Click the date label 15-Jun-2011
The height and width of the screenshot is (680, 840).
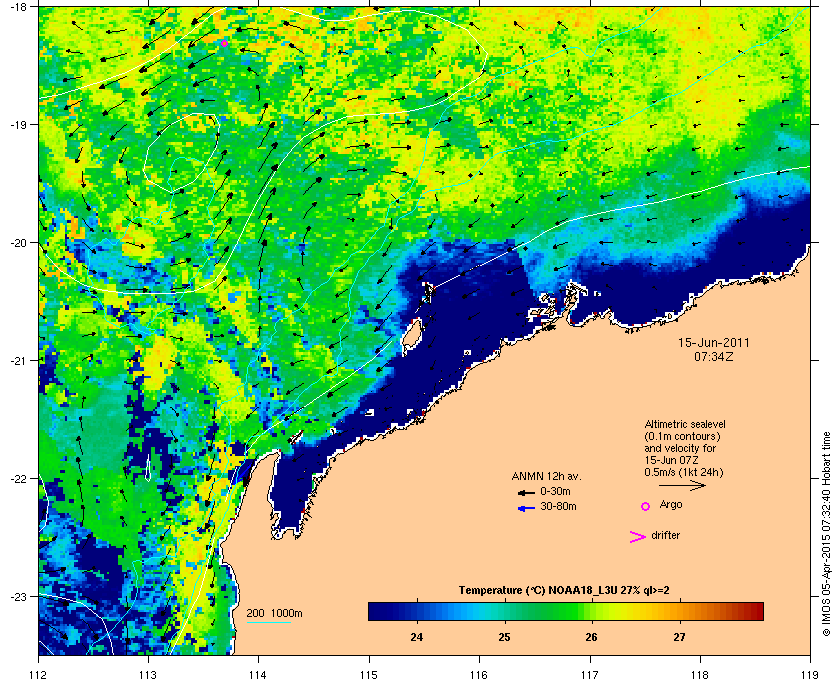coord(714,342)
